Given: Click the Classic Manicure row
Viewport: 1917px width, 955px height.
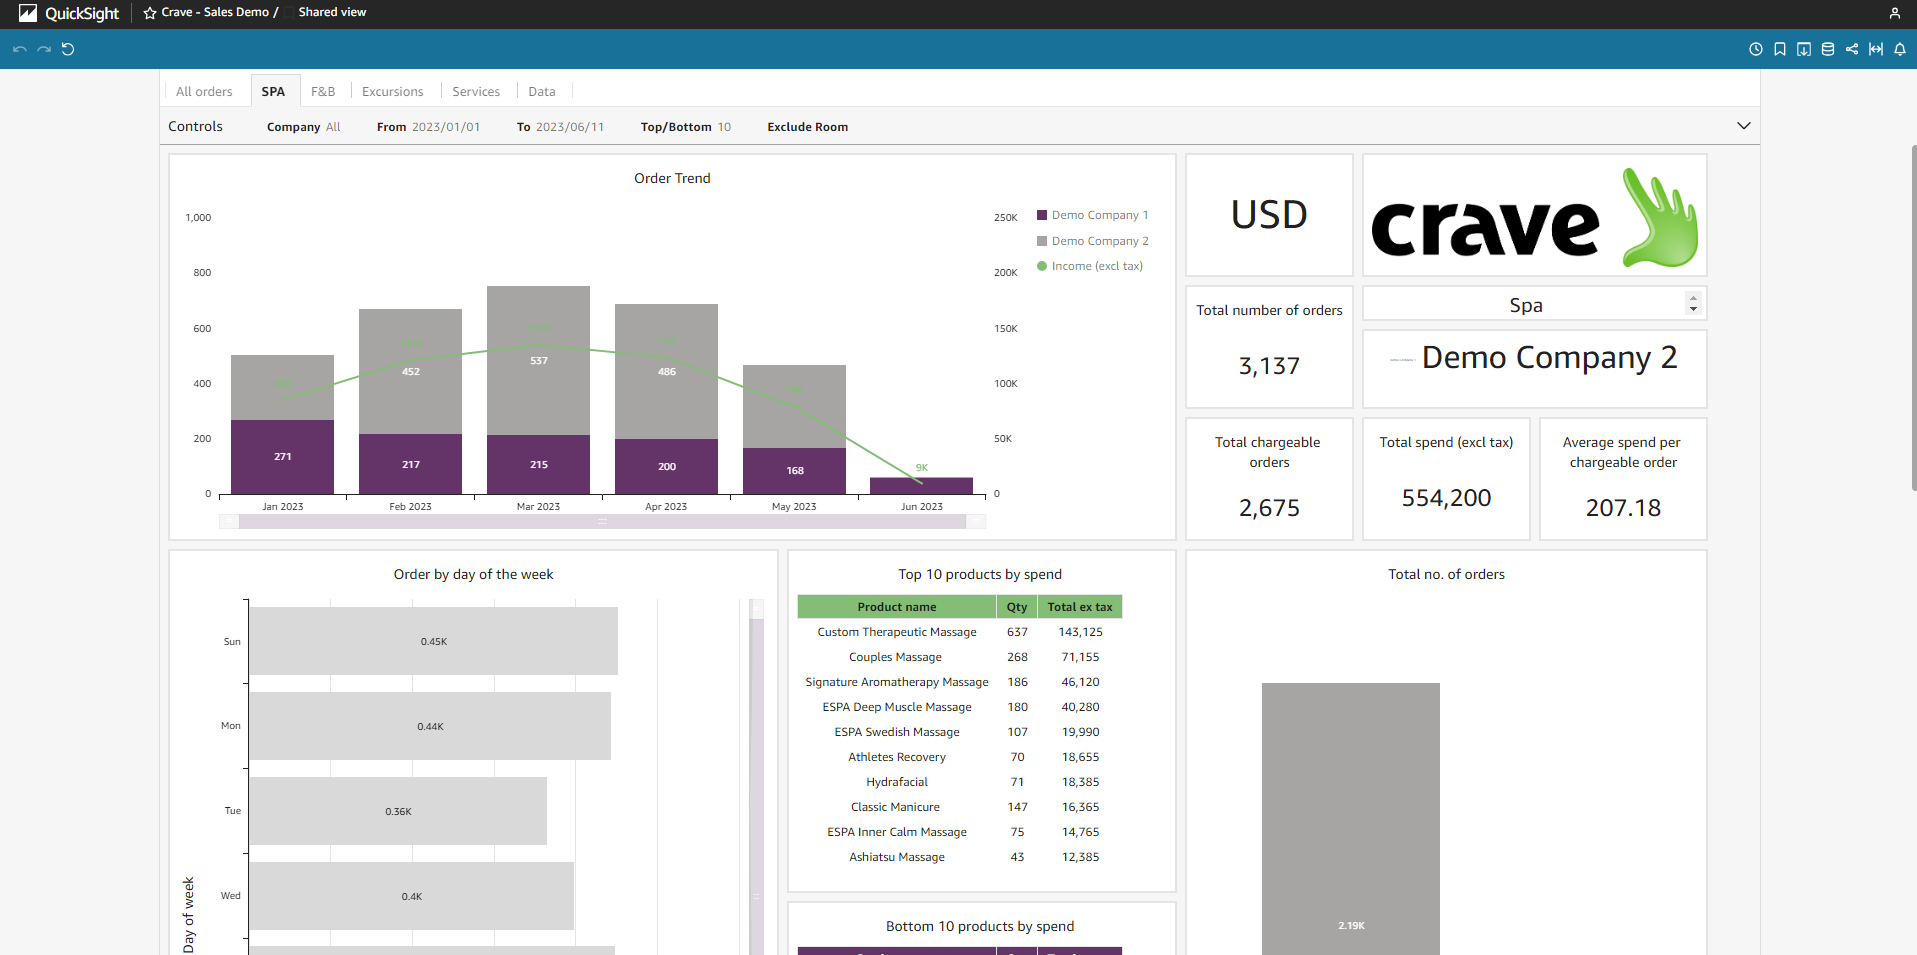Looking at the screenshot, I should tap(960, 807).
